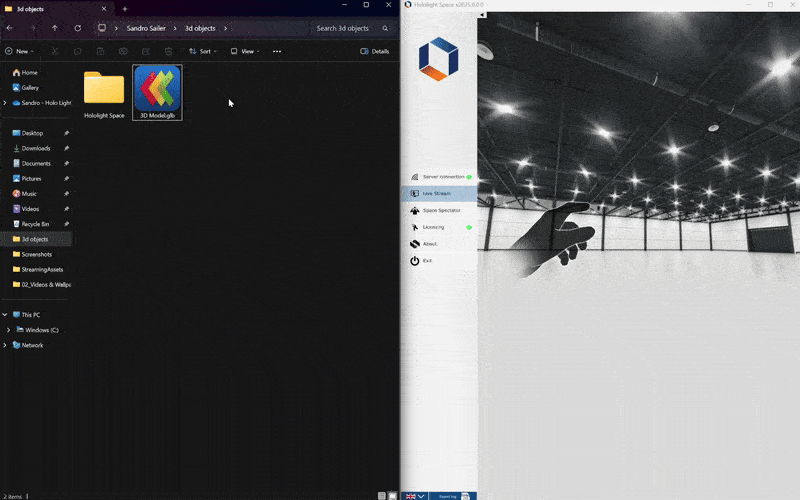This screenshot has width=800, height=500.
Task: Click the Hololight Space cube logo
Action: coord(438,59)
